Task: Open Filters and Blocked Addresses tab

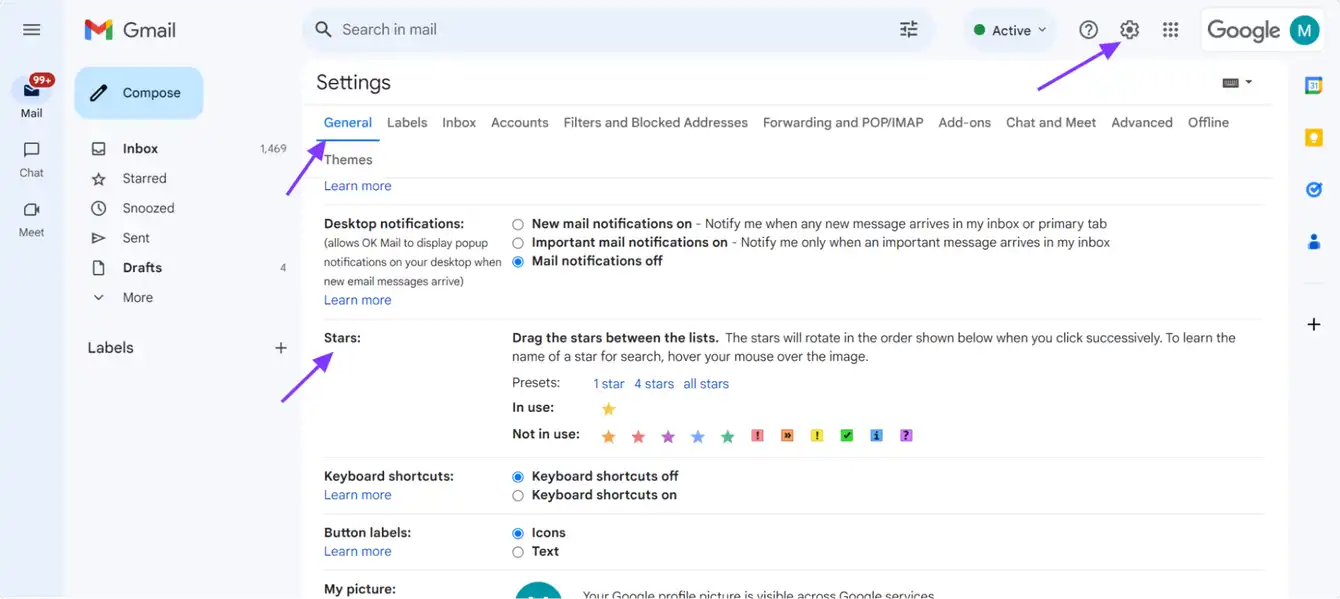Action: pos(655,122)
